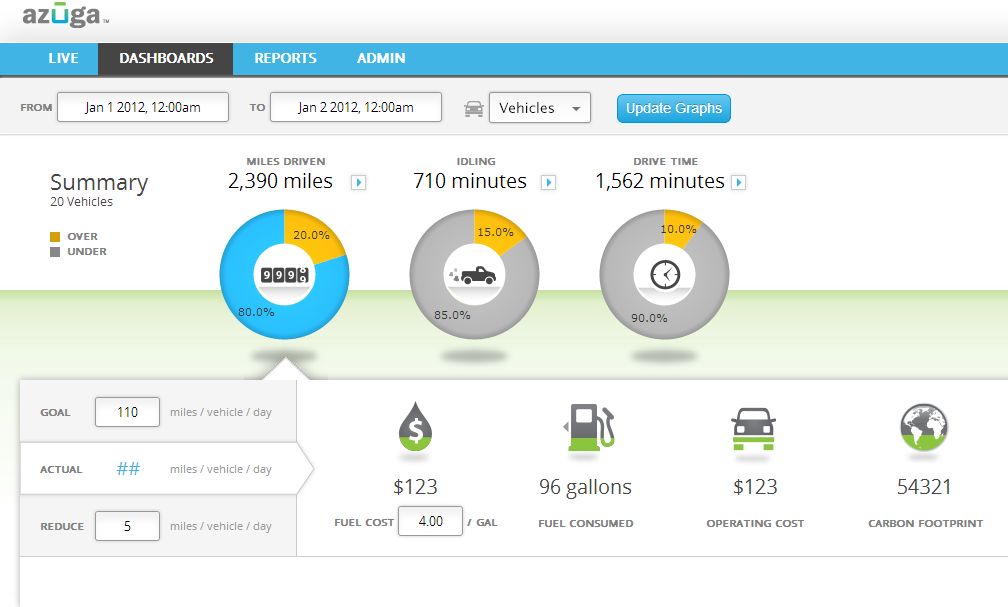Edit the REDUCE miles input field

[x=127, y=526]
